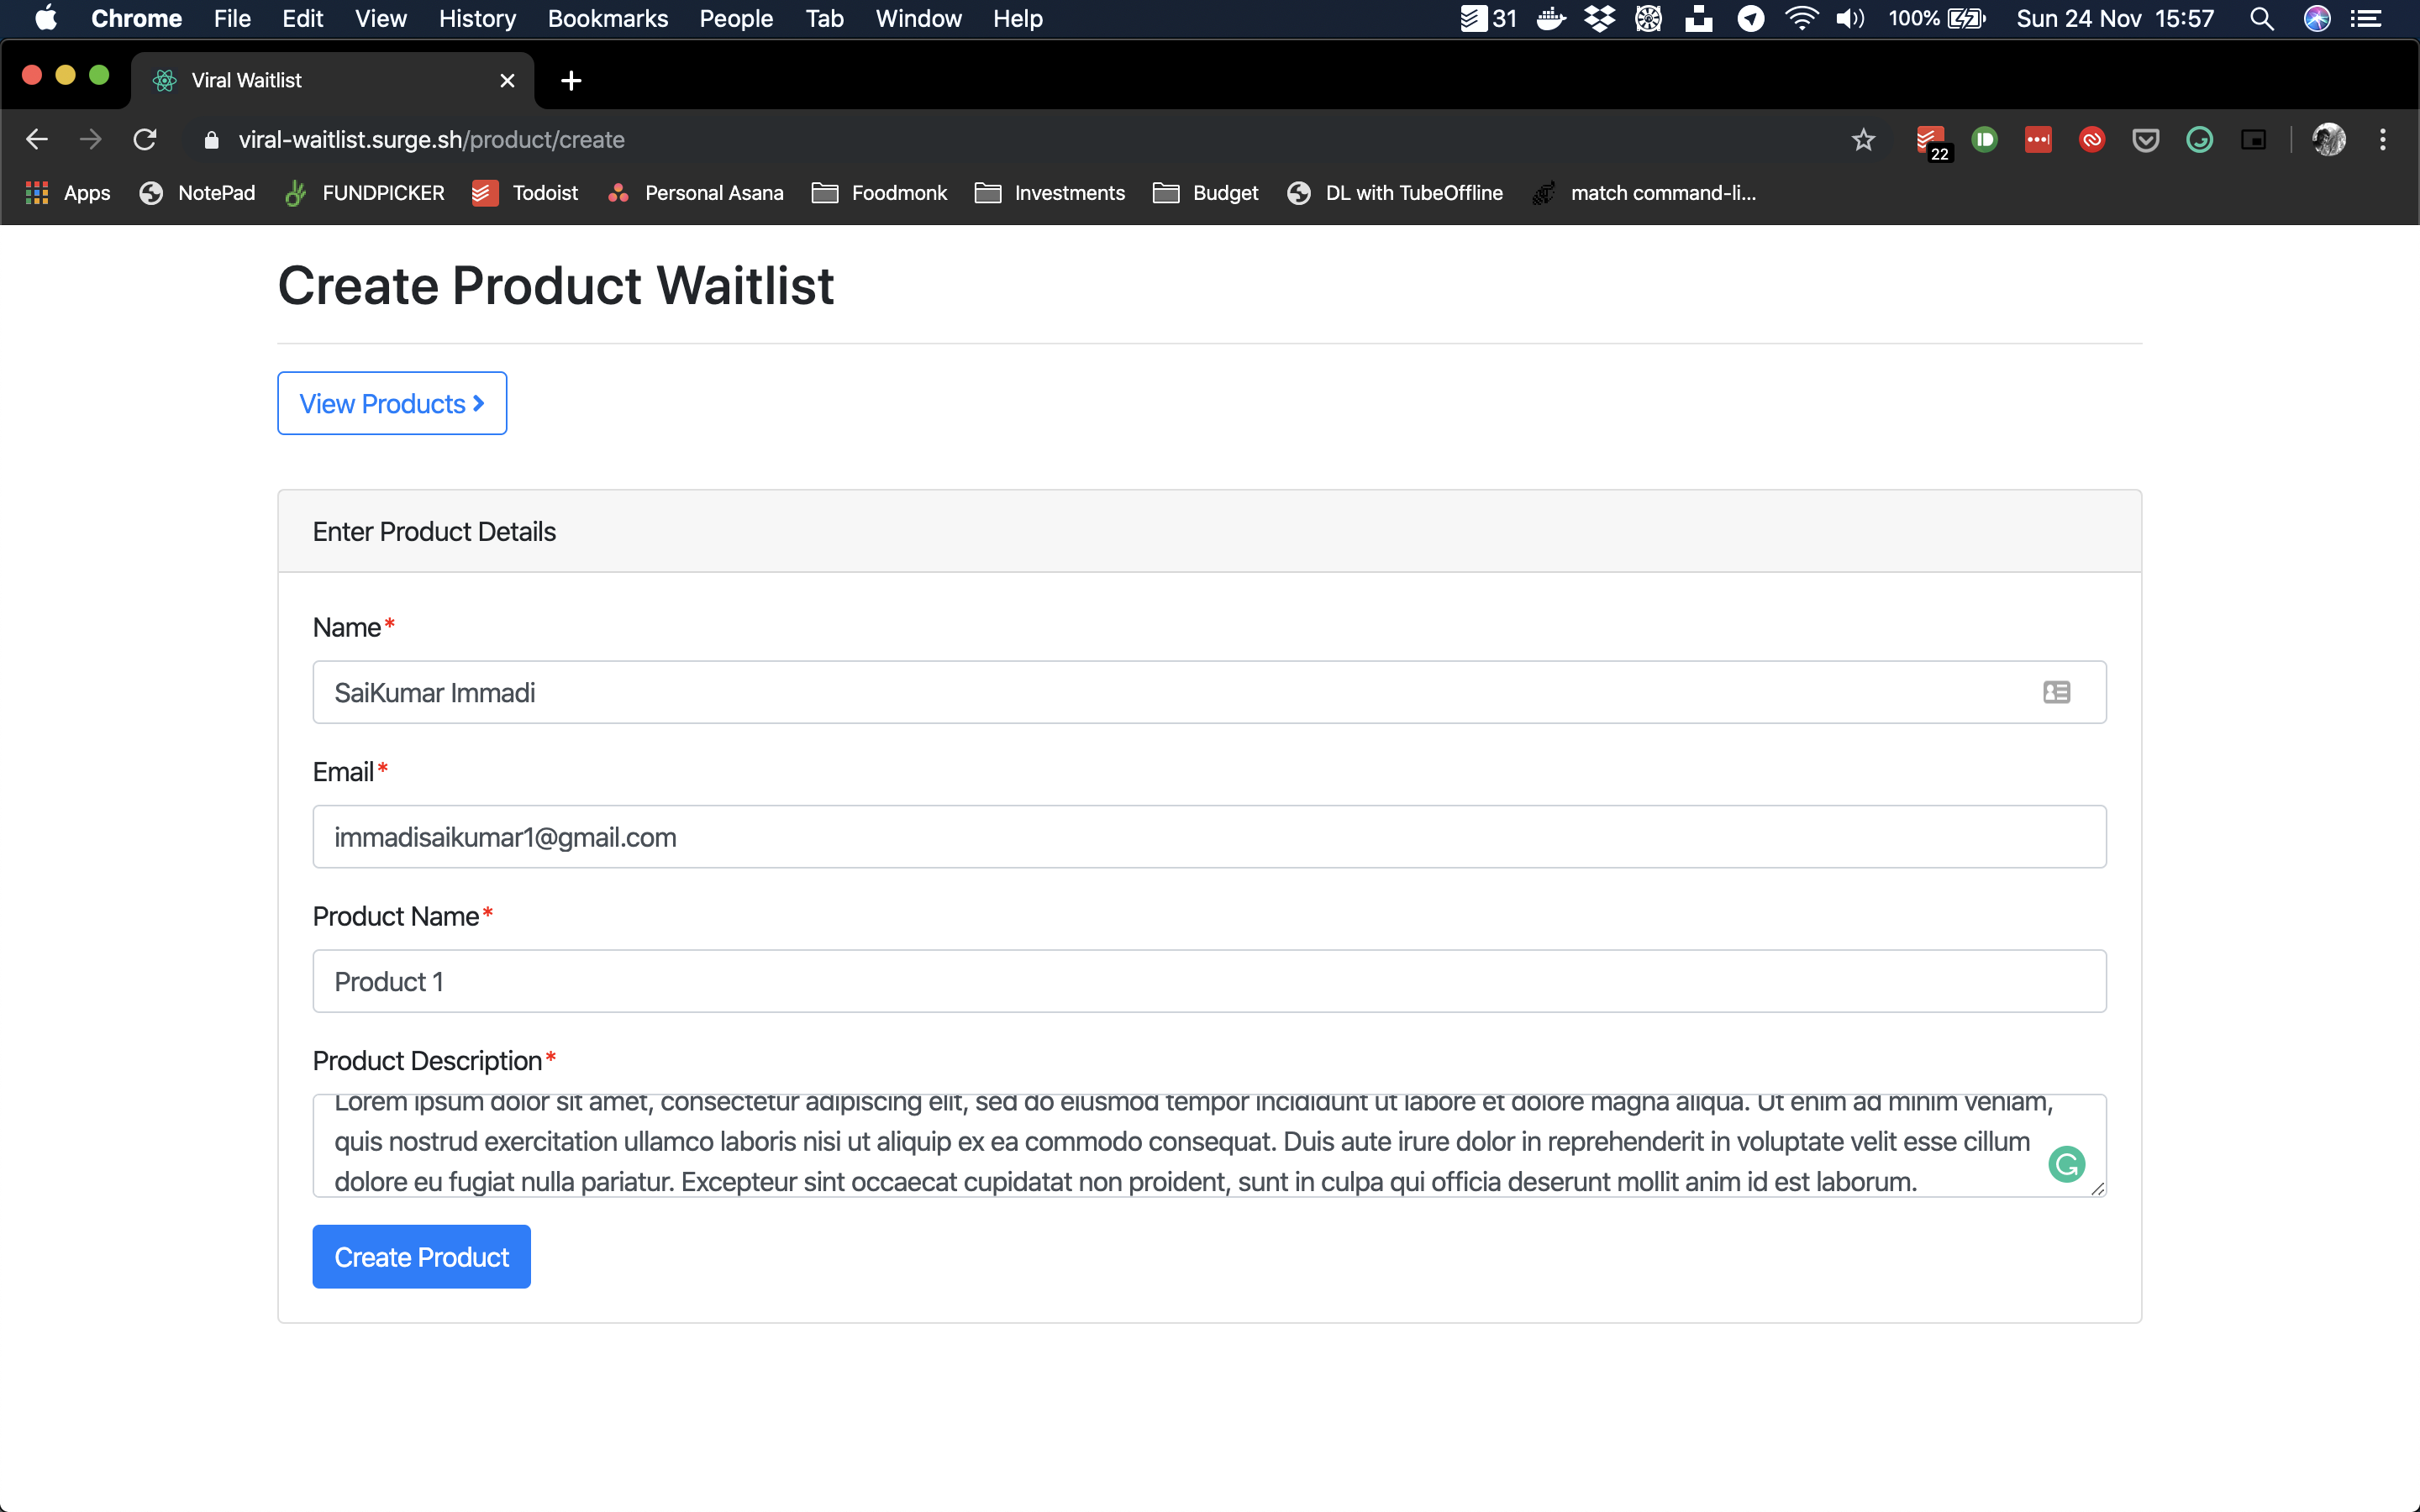Open the Chrome profile avatar
The width and height of the screenshot is (2420, 1512).
2328,140
